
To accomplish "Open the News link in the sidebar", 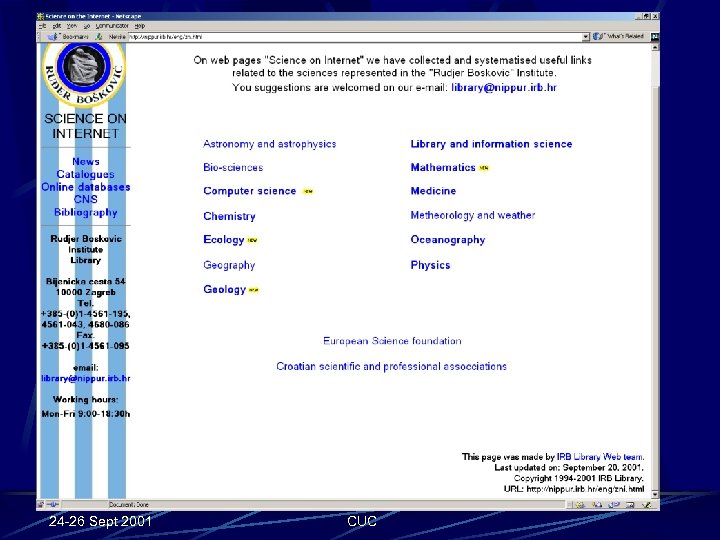I will pyautogui.click(x=86, y=162).
